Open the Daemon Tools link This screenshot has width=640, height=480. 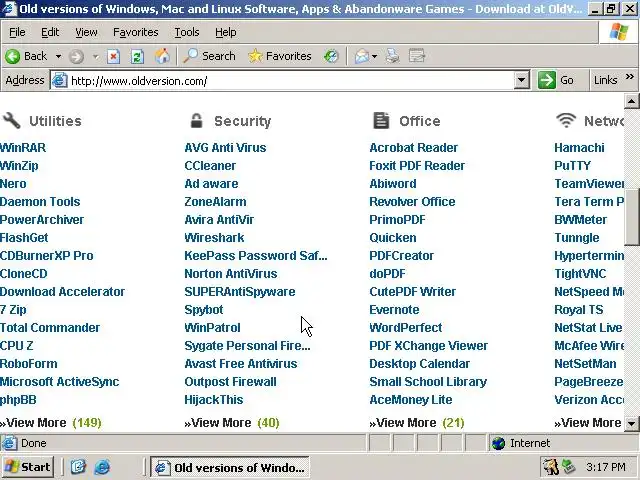pyautogui.click(x=40, y=201)
